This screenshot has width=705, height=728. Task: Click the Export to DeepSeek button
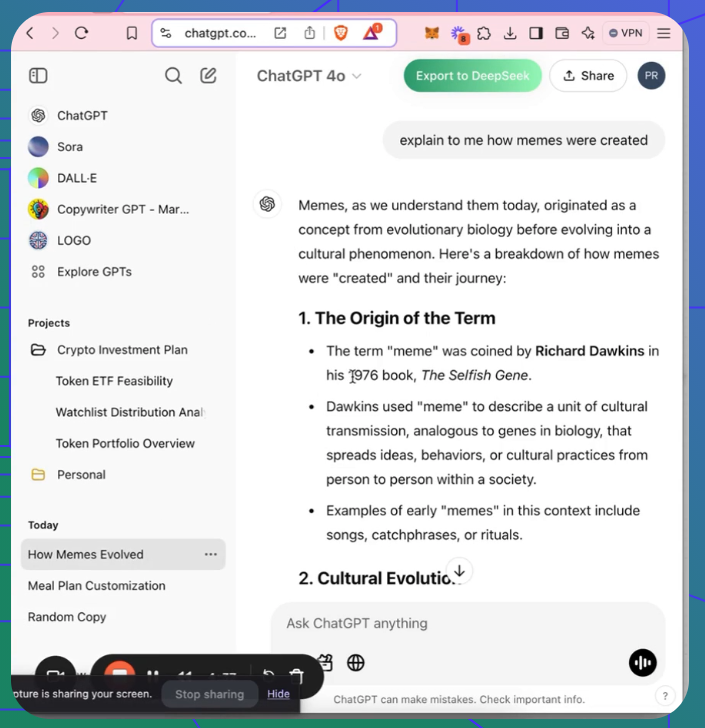pos(472,76)
